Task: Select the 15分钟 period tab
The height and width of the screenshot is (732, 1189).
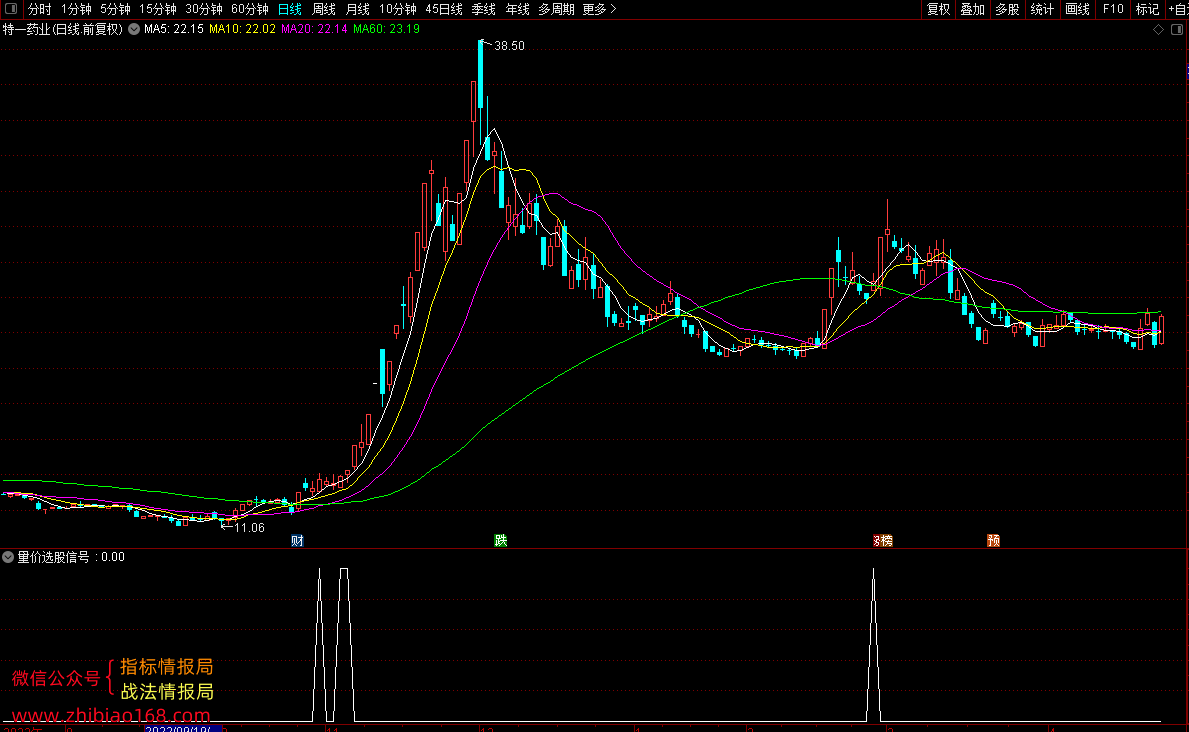Action: point(158,9)
